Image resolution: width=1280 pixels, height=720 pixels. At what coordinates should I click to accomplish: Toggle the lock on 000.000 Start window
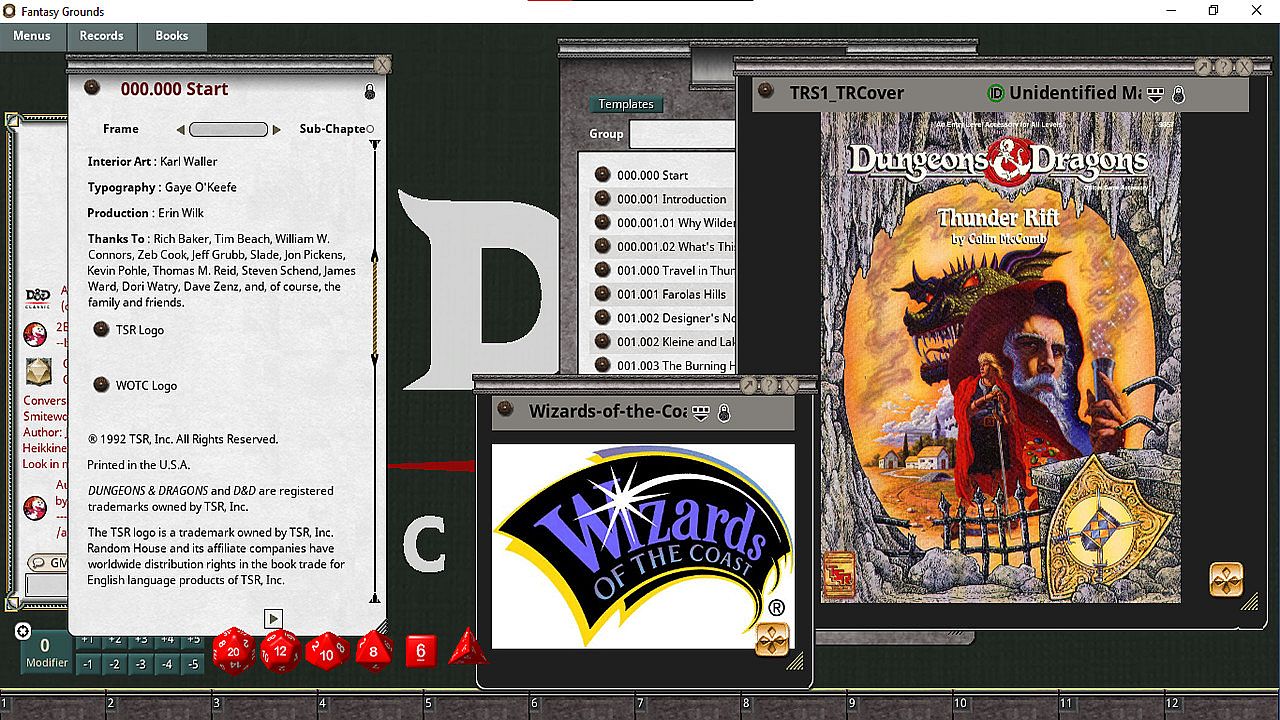click(370, 92)
